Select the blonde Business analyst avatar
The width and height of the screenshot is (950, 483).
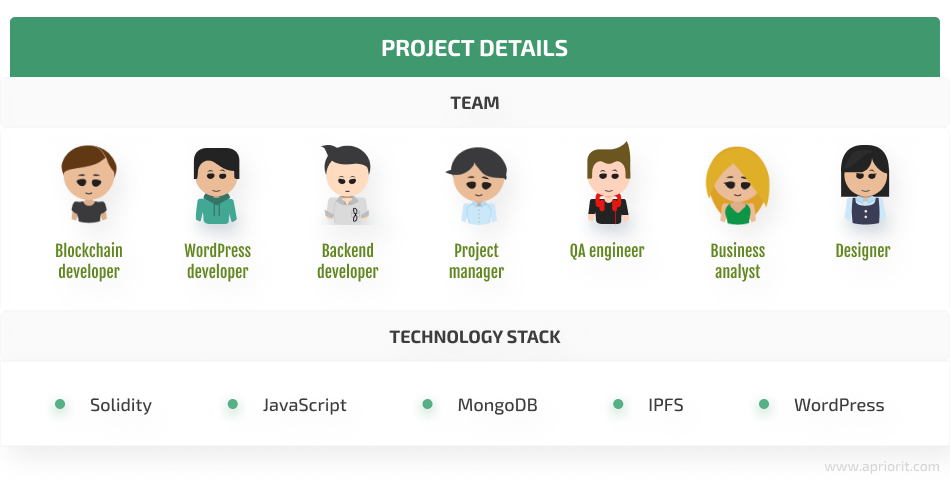point(737,185)
